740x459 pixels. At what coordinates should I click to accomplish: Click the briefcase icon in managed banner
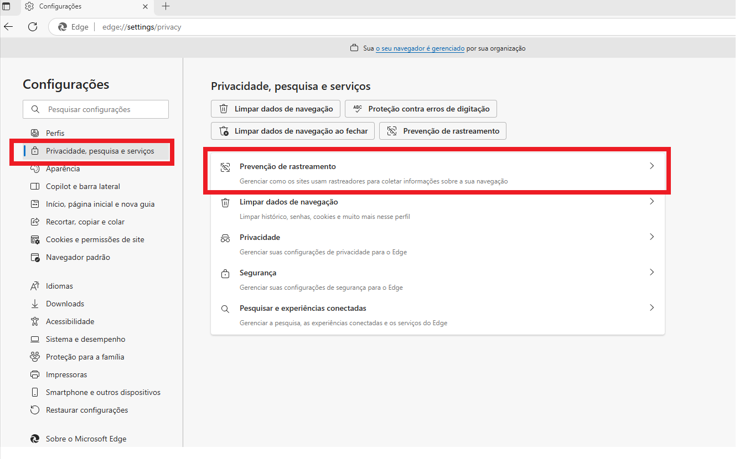[354, 48]
